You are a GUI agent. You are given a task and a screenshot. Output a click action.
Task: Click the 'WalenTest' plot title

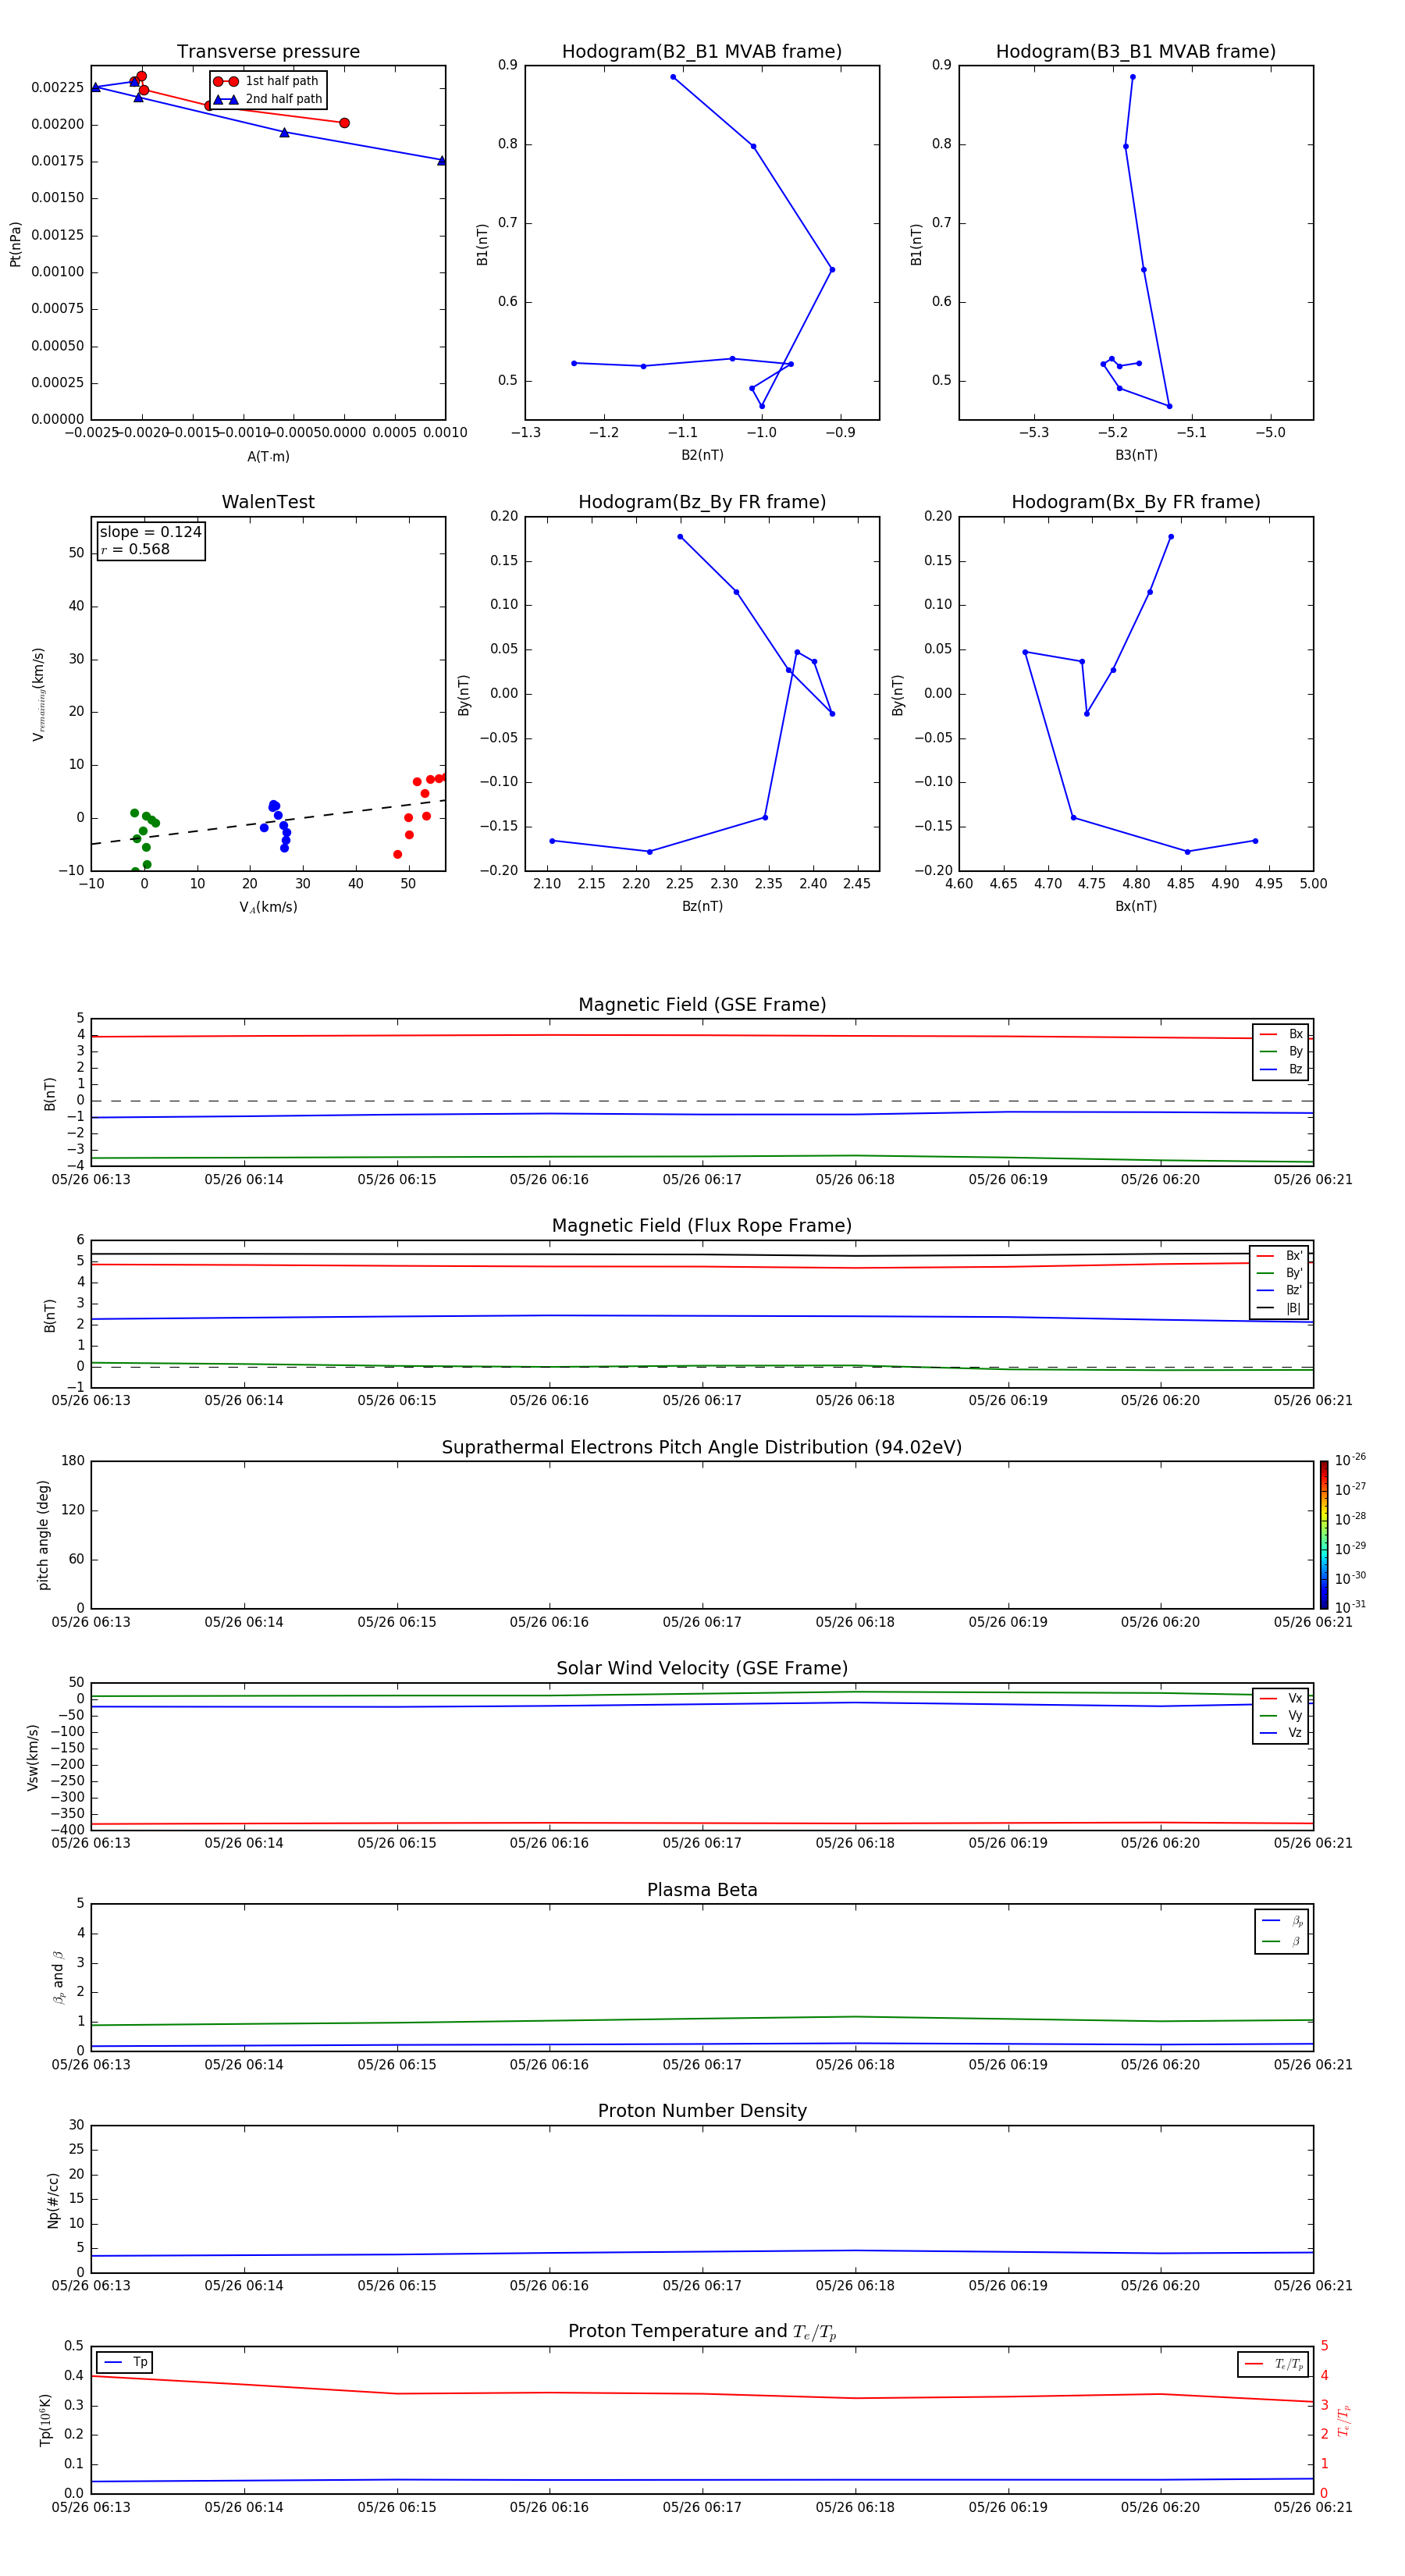268,502
